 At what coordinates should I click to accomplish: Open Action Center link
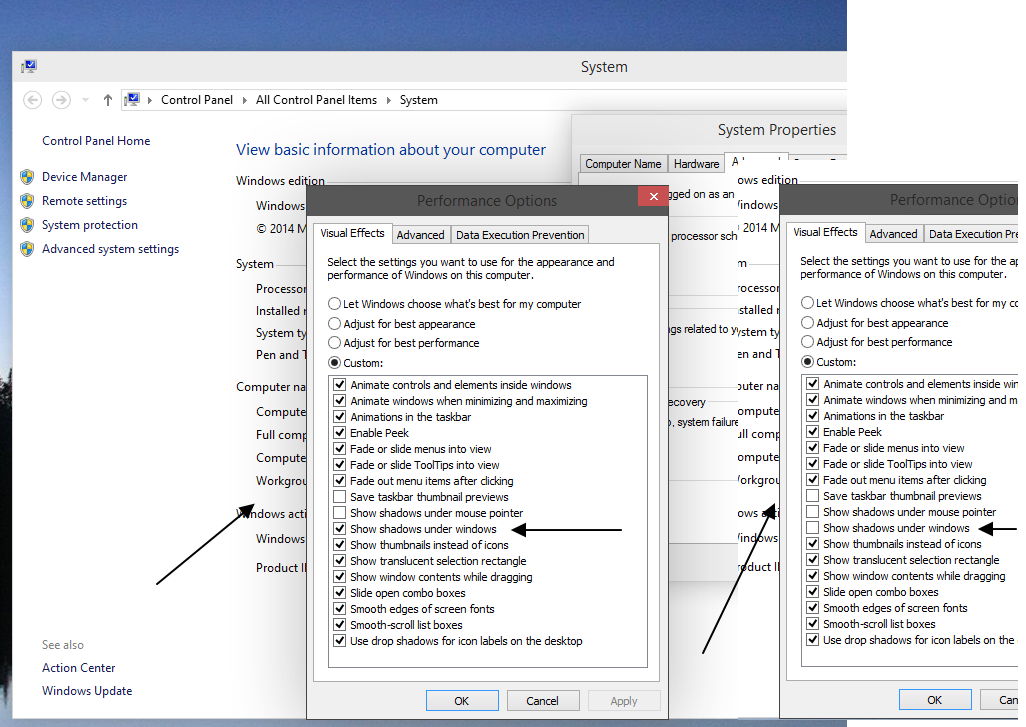[x=79, y=667]
